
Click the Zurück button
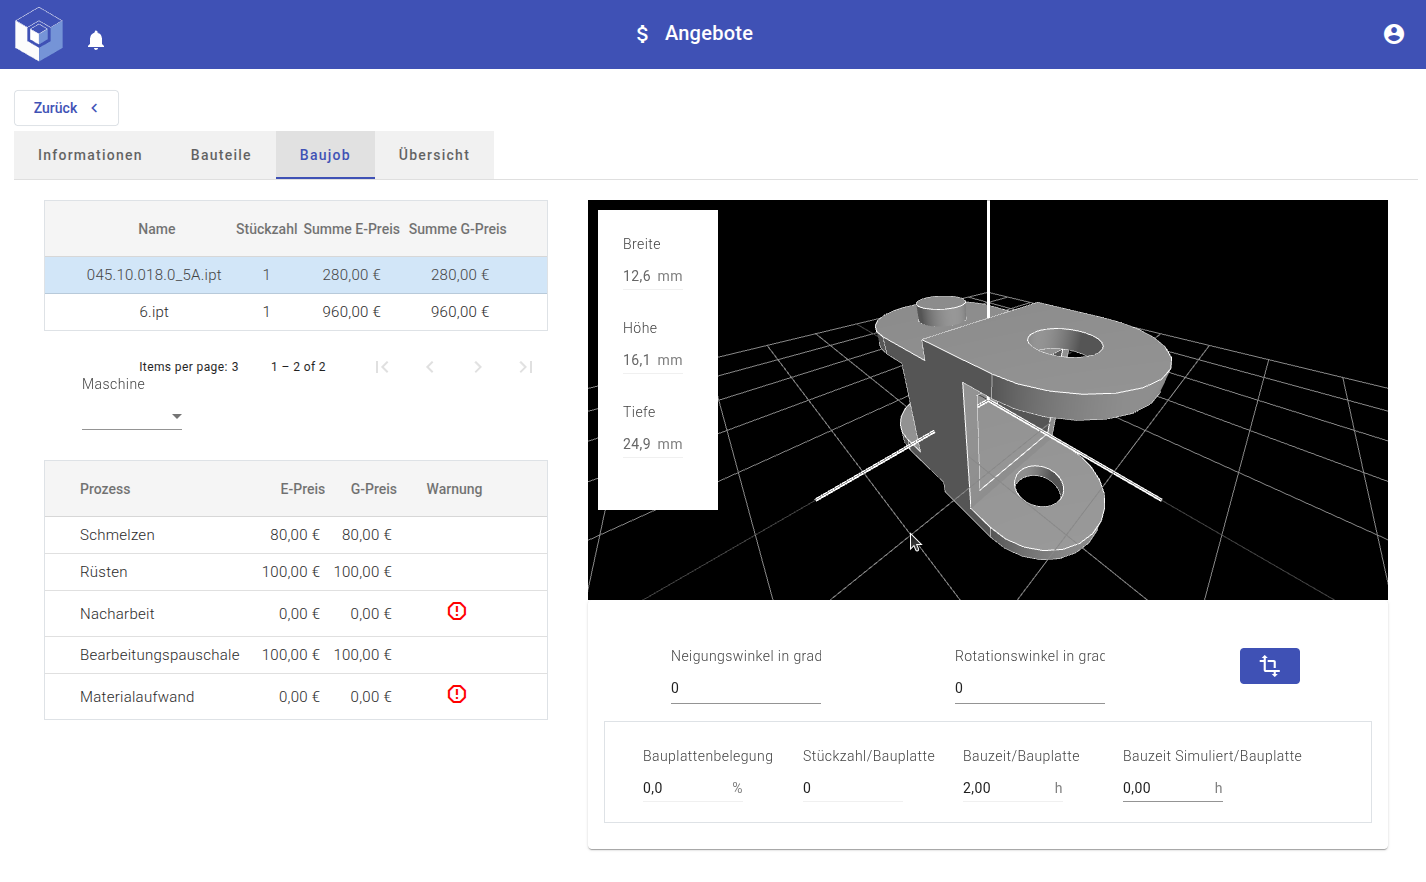[x=66, y=108]
